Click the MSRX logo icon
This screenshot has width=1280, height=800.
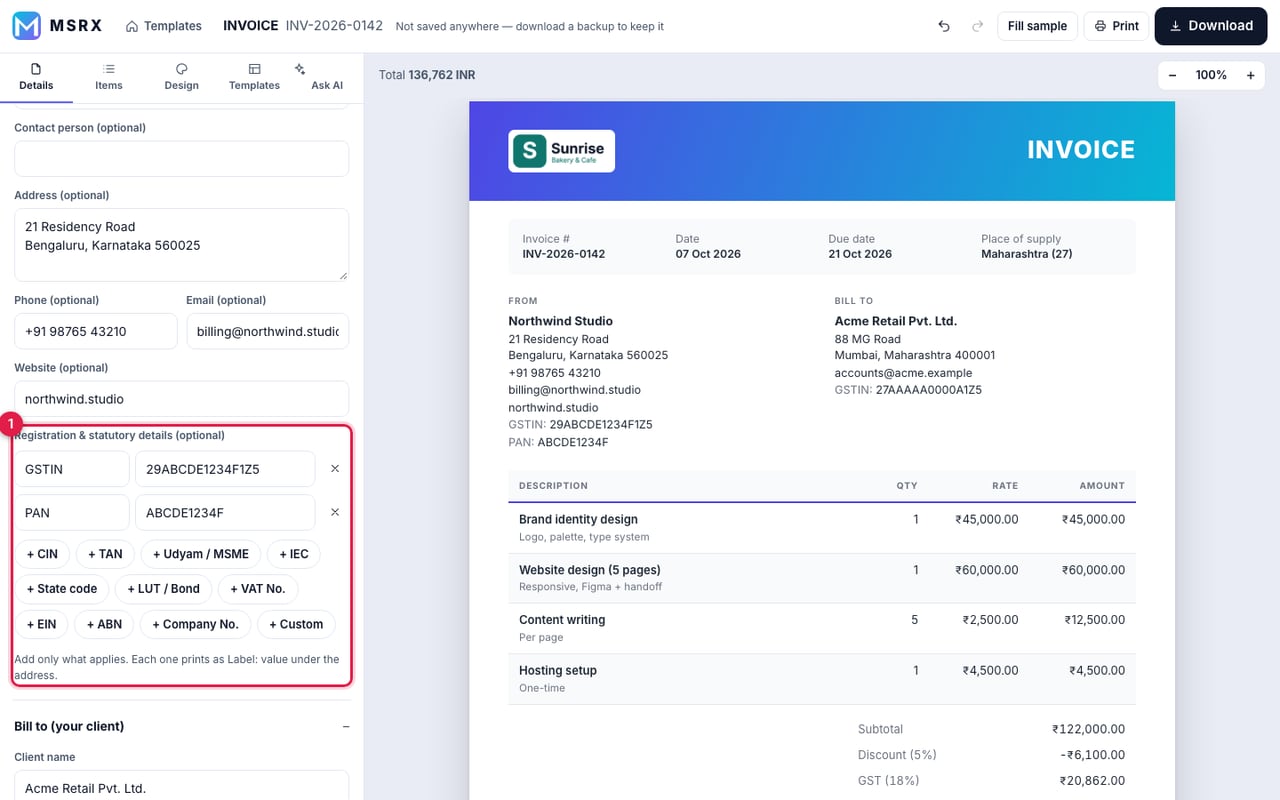pyautogui.click(x=26, y=26)
